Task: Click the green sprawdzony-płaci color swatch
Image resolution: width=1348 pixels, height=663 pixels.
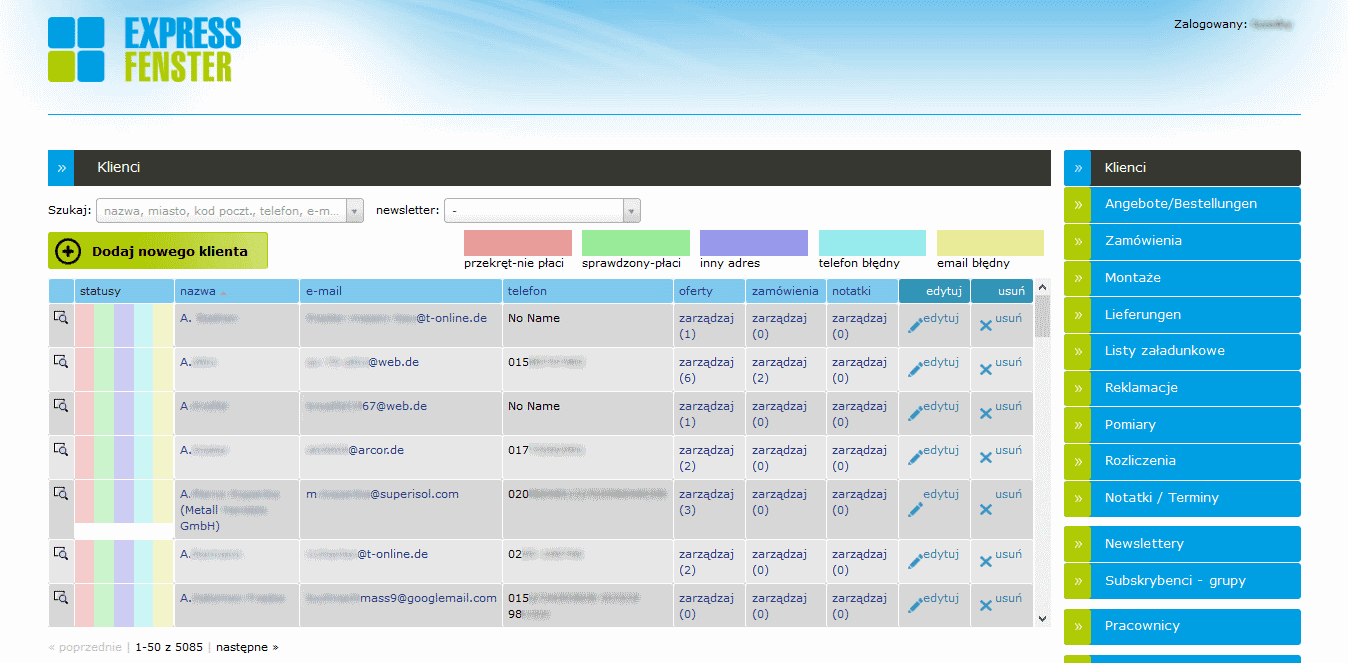Action: [635, 242]
